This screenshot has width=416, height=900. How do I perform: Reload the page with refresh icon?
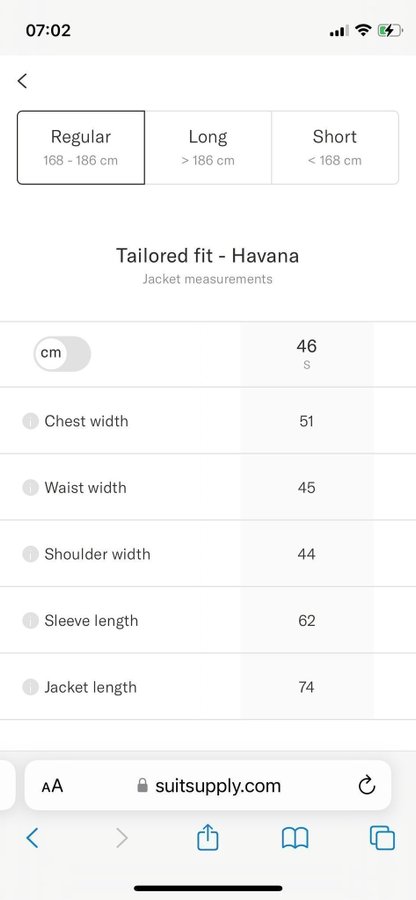pyautogui.click(x=367, y=785)
